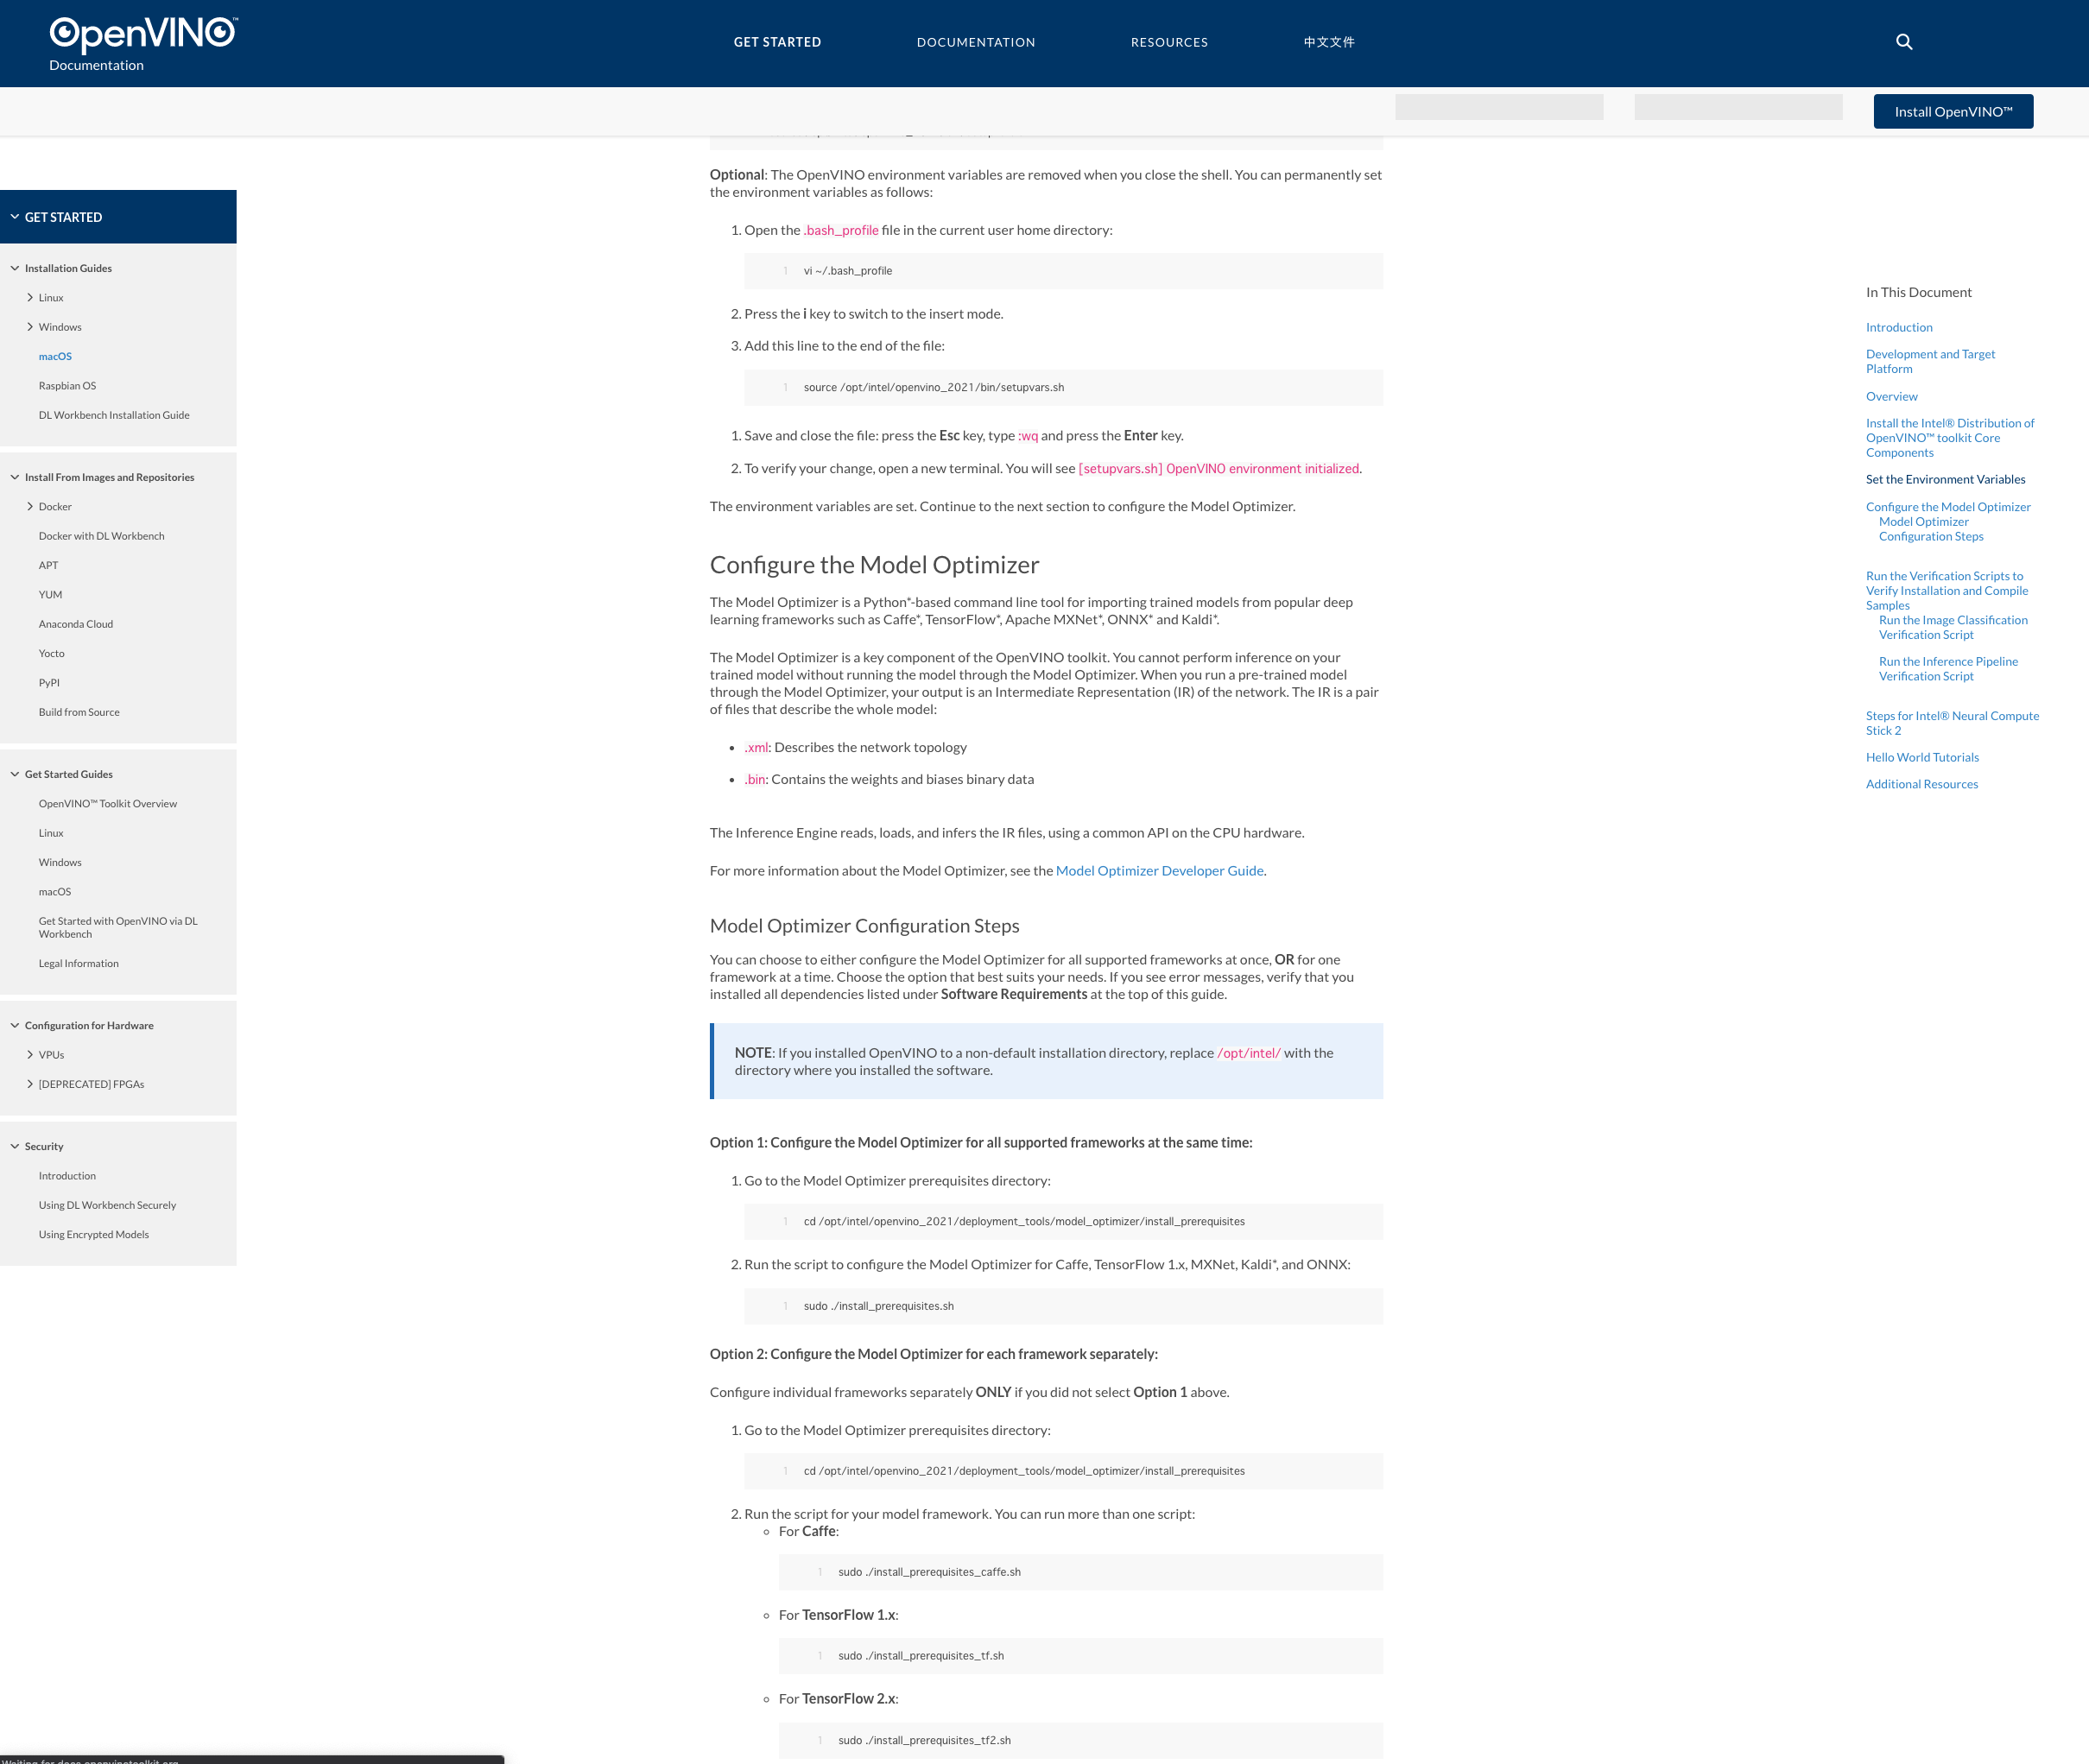Open Anaconda Cloud install page
The height and width of the screenshot is (1764, 2089).
pyautogui.click(x=76, y=624)
